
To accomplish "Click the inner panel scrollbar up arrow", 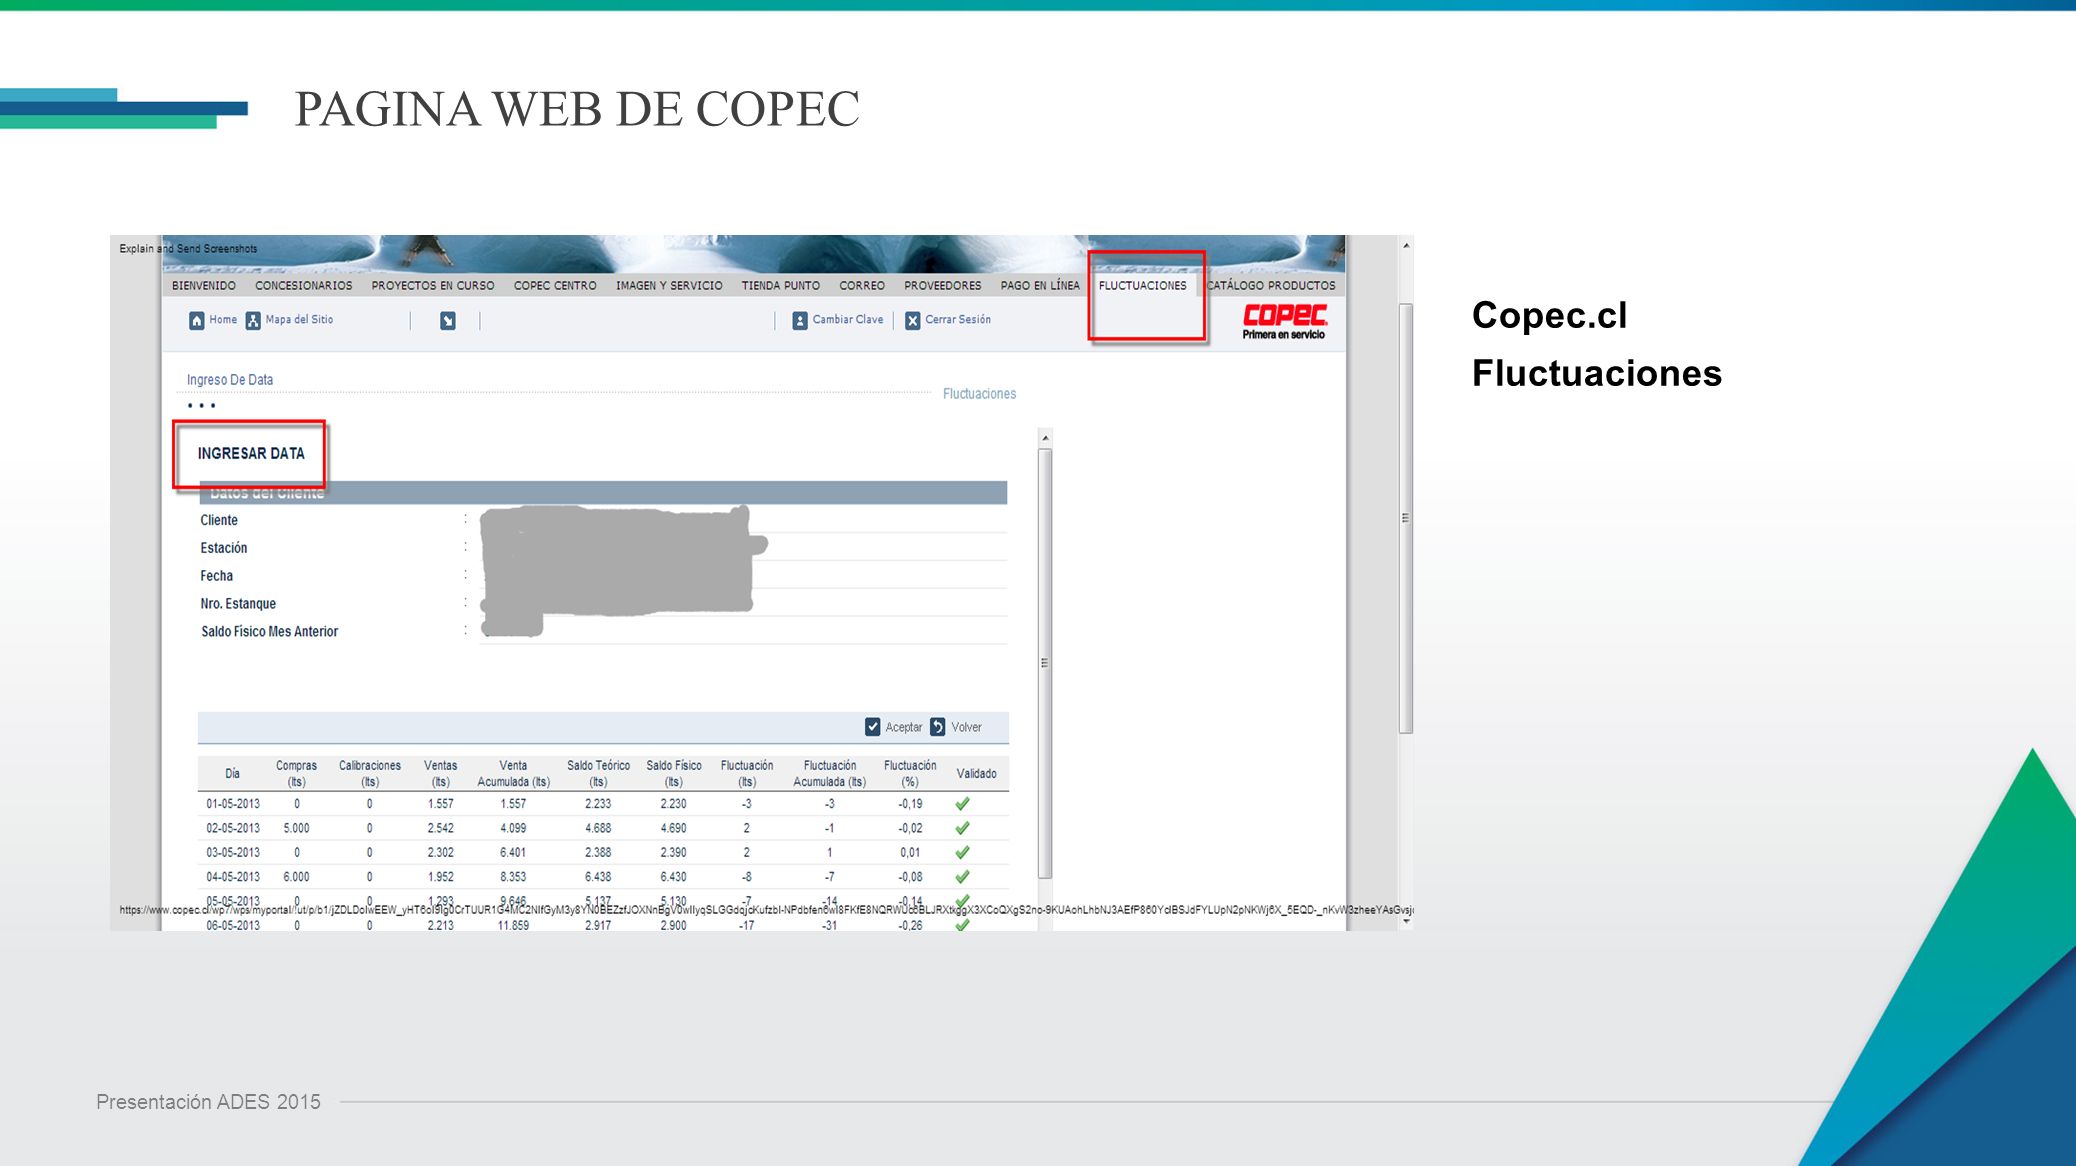I will tap(1045, 438).
